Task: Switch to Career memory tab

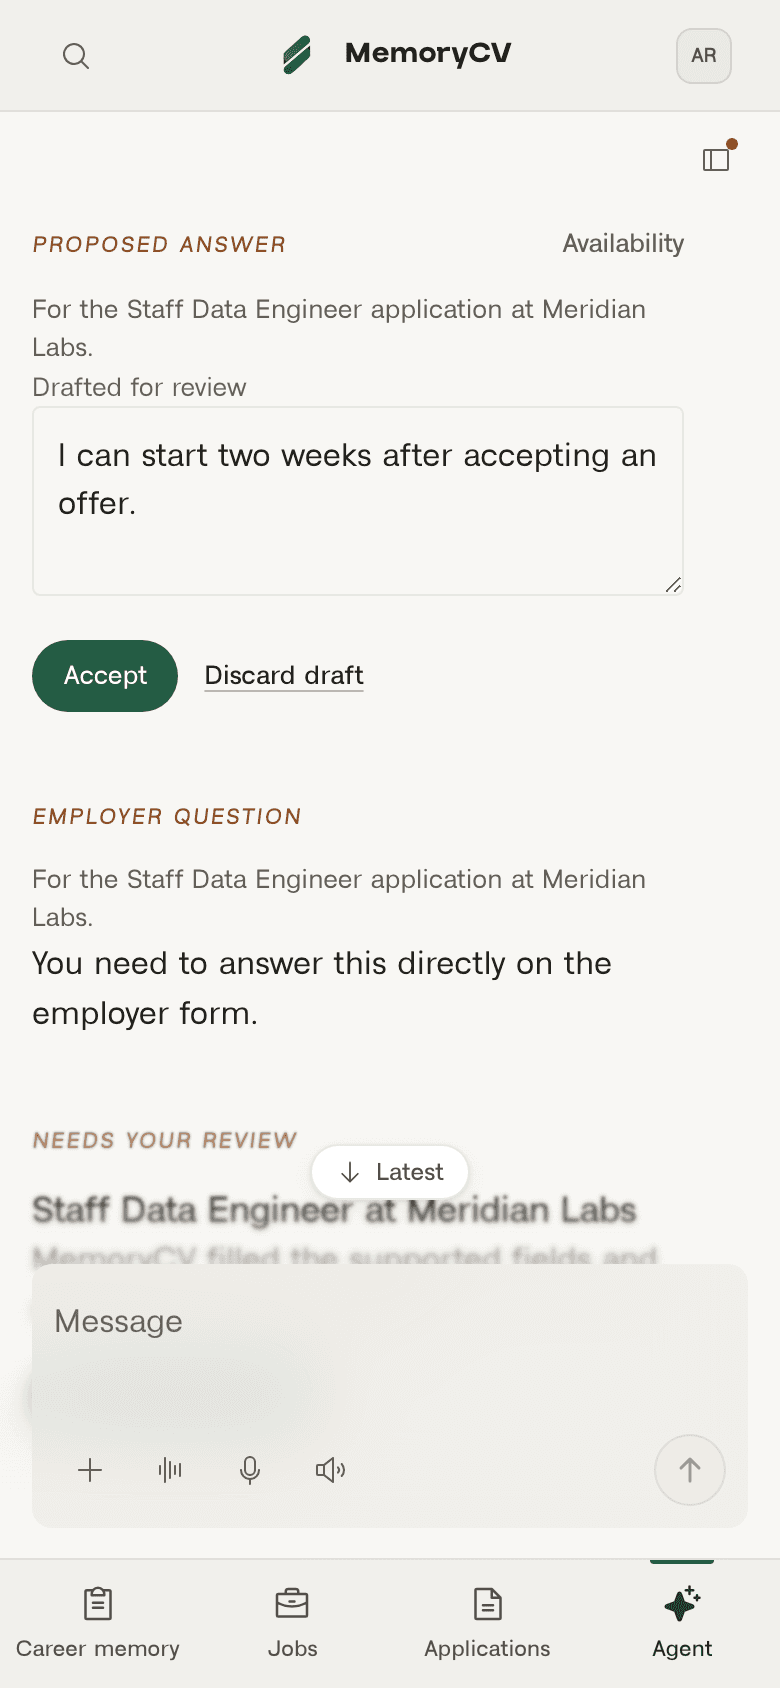Action: tap(98, 1624)
